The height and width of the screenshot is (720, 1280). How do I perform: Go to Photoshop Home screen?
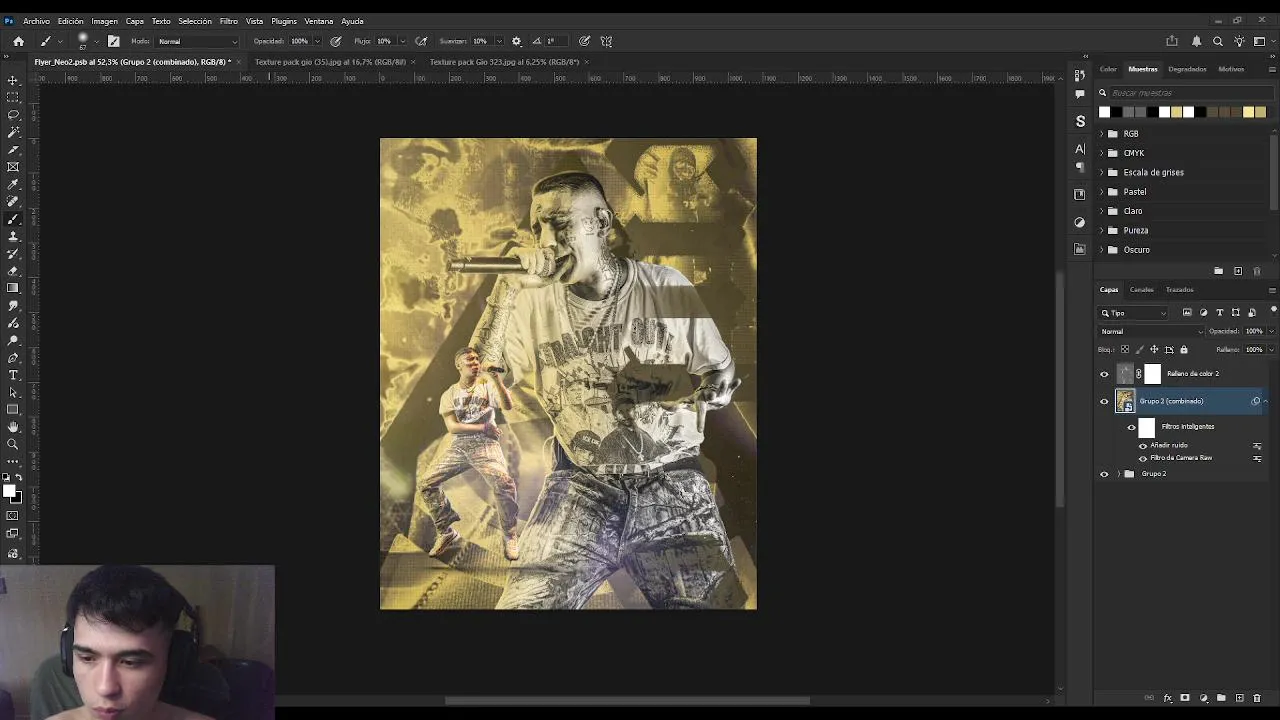pyautogui.click(x=18, y=41)
